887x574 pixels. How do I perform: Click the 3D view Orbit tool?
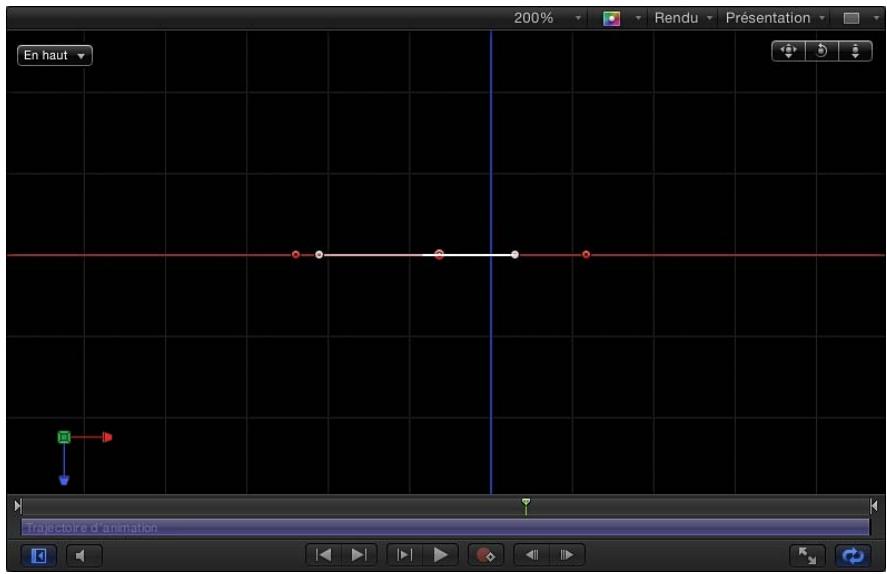pos(821,51)
